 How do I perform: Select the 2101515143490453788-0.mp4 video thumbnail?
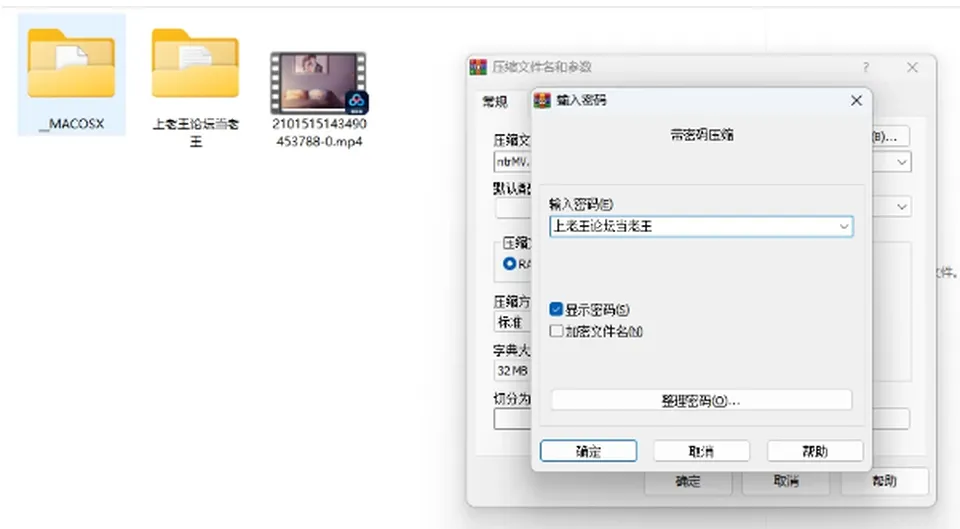(319, 83)
